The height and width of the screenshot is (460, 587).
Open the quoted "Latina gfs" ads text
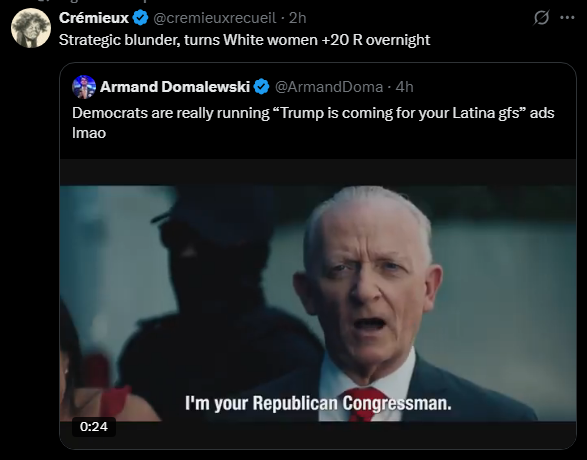(x=313, y=123)
